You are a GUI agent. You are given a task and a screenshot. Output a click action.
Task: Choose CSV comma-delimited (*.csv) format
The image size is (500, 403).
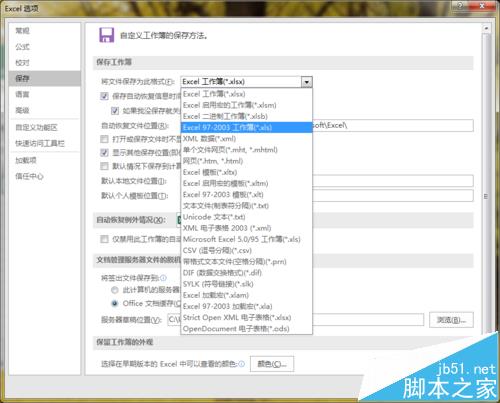[x=247, y=250]
